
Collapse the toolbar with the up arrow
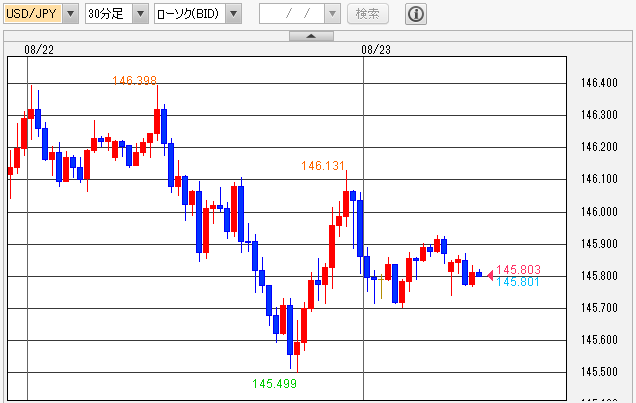click(x=312, y=36)
